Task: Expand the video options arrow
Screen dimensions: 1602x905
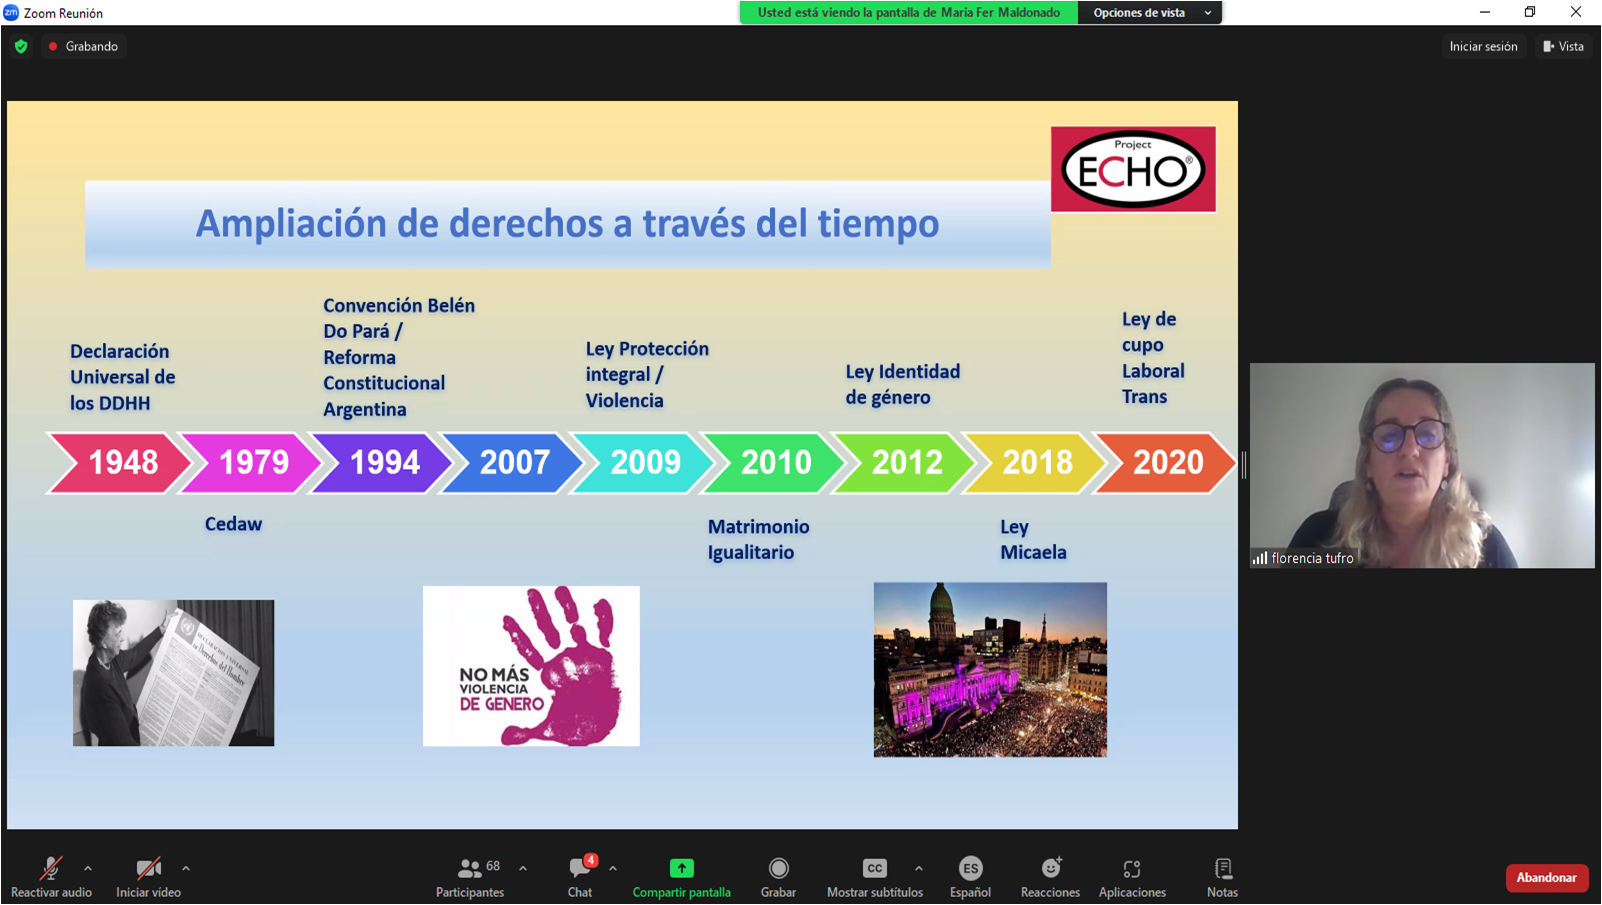Action: coord(186,868)
